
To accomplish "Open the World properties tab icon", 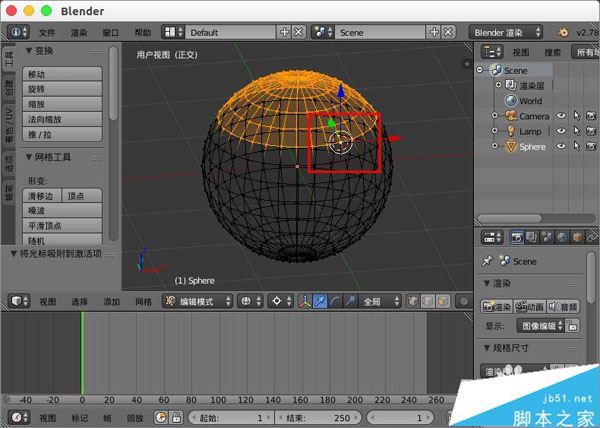I will [x=562, y=238].
